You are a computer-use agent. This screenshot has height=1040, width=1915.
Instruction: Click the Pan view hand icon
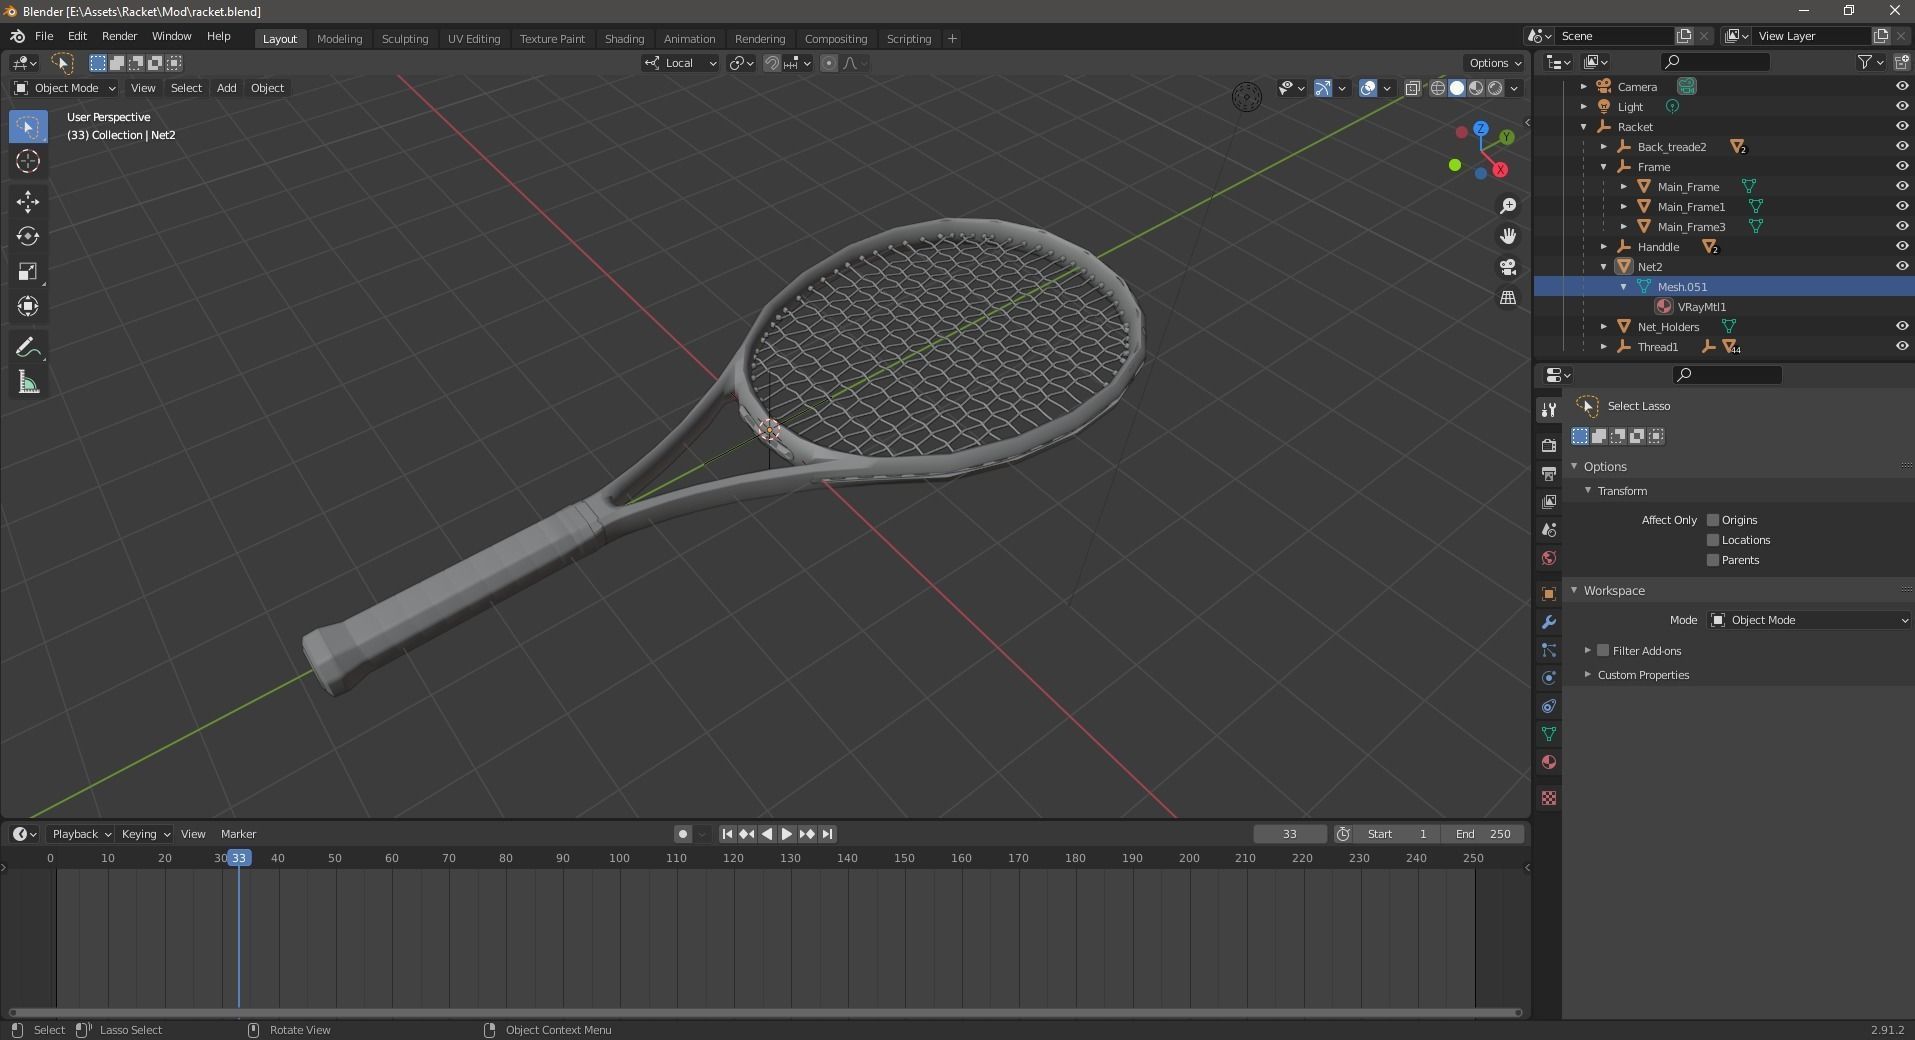click(x=1508, y=236)
